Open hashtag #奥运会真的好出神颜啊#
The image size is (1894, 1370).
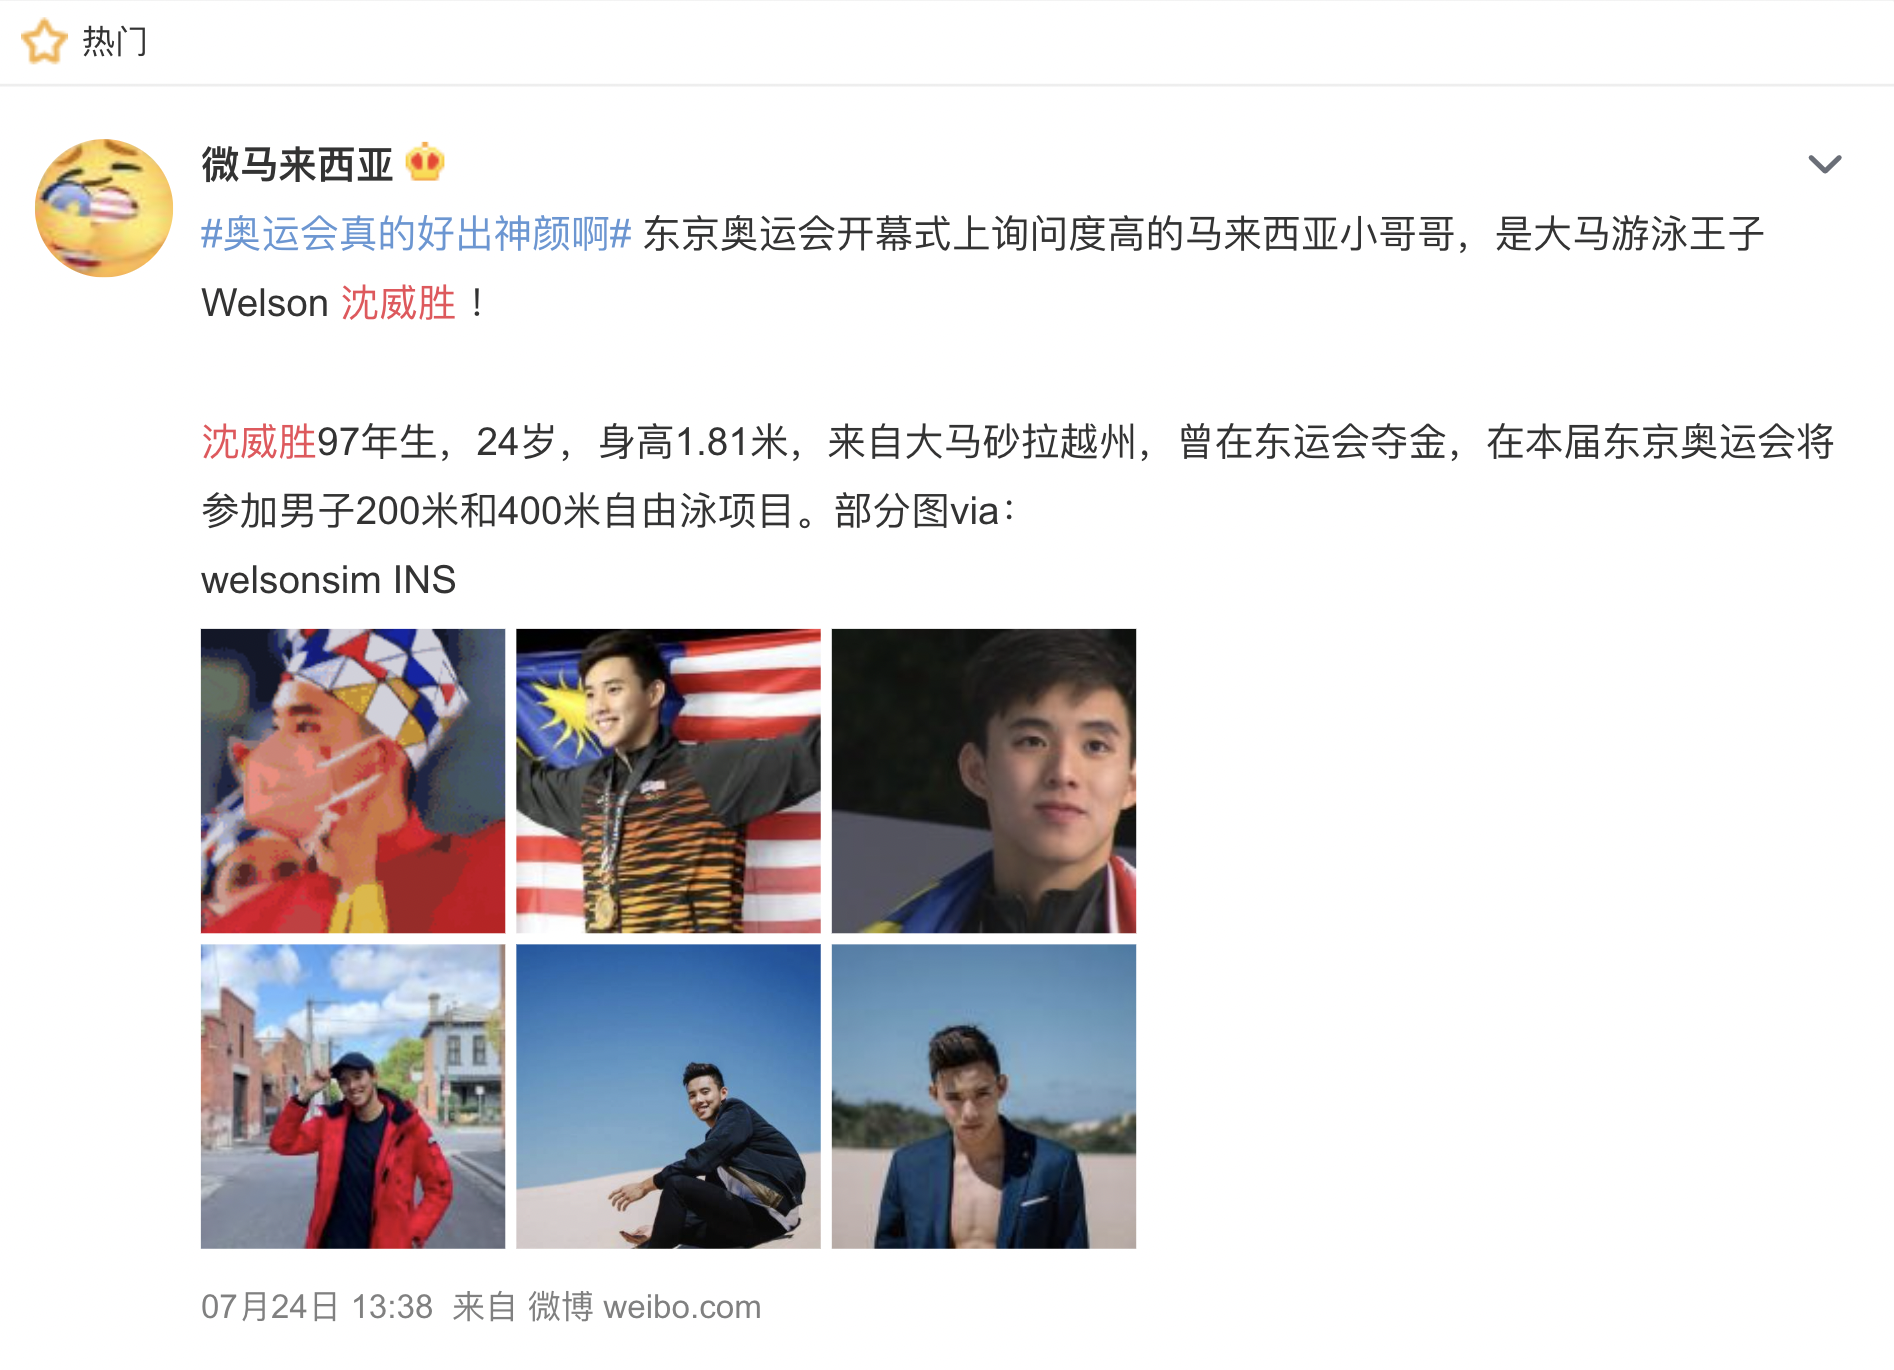click(x=416, y=234)
